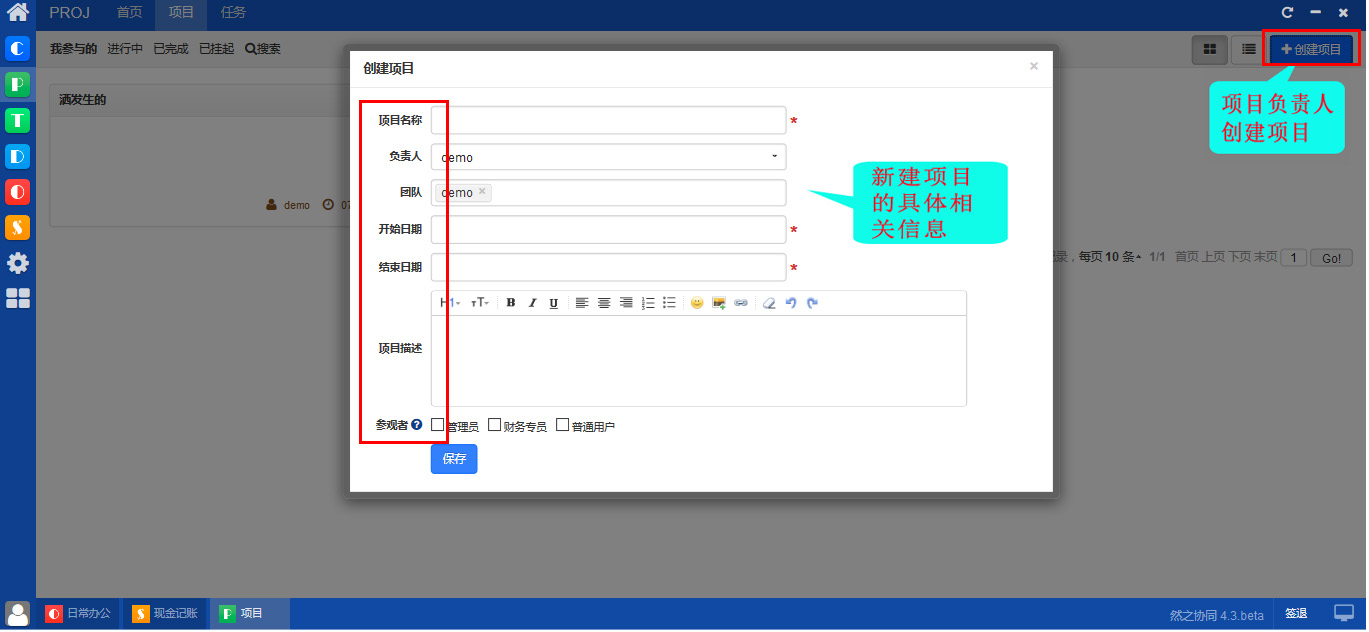Check the 管理员 viewer checkbox
The height and width of the screenshot is (632, 1369).
point(438,425)
